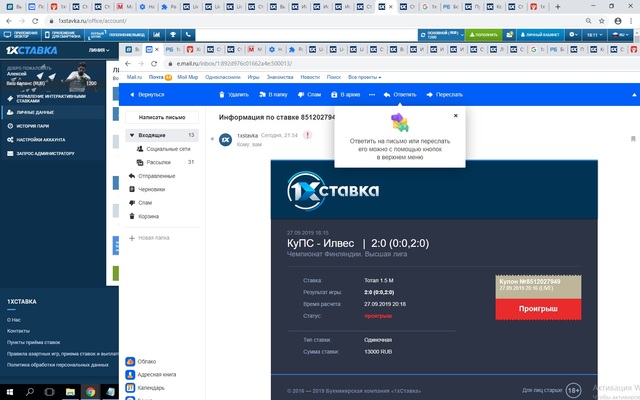The height and width of the screenshot is (400, 640).
Task: Open 'Mail.ru' portal link
Action: click(134, 77)
